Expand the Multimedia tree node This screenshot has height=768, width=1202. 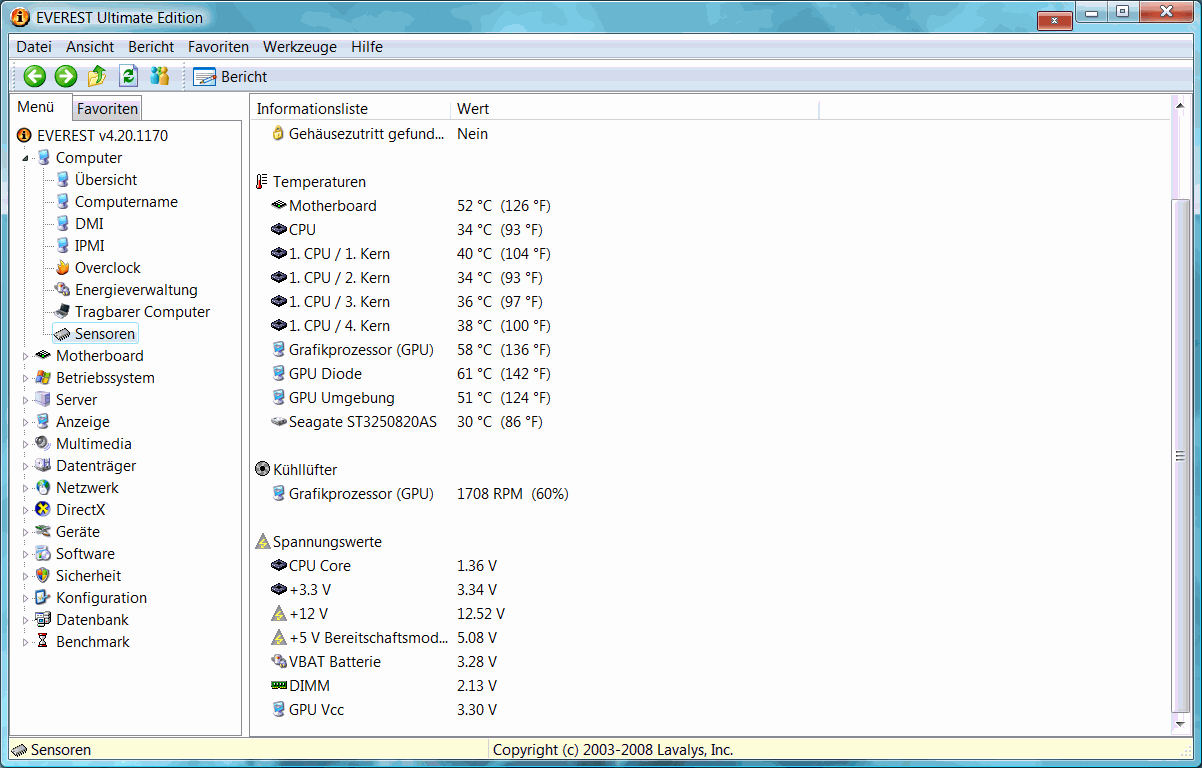coord(25,444)
